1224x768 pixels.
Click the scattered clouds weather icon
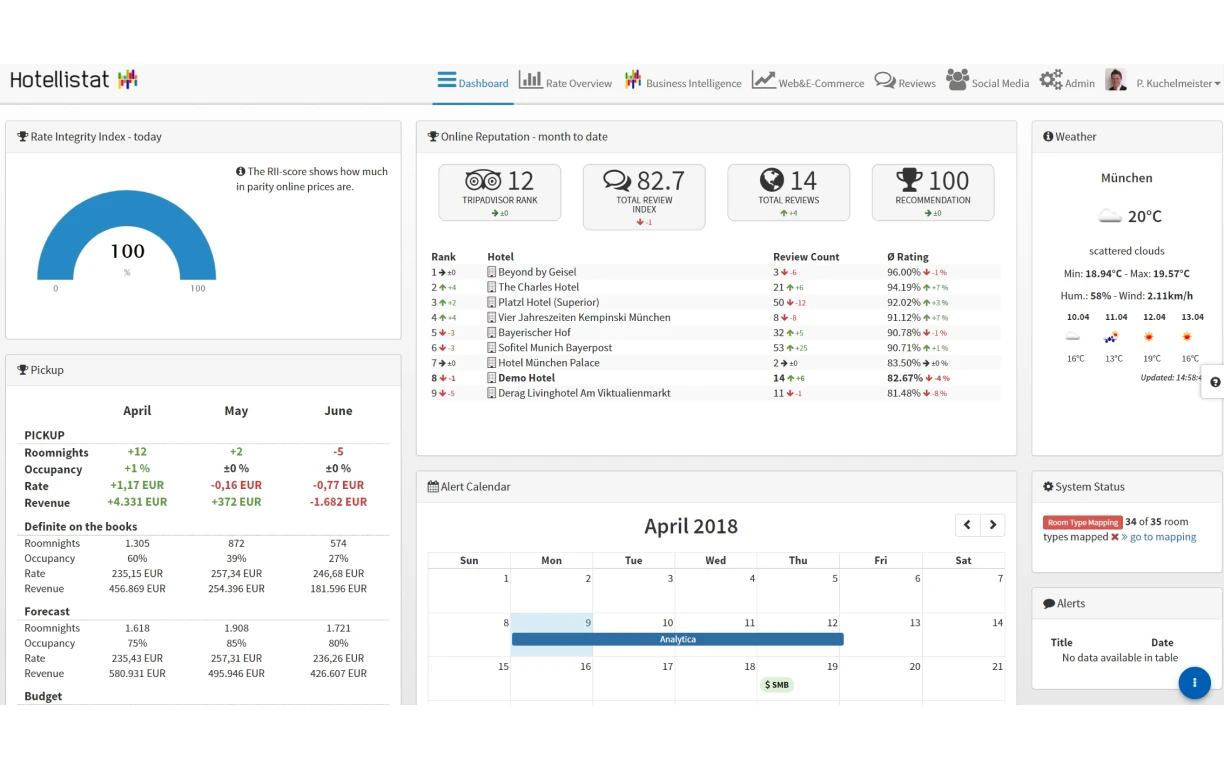click(x=1110, y=216)
